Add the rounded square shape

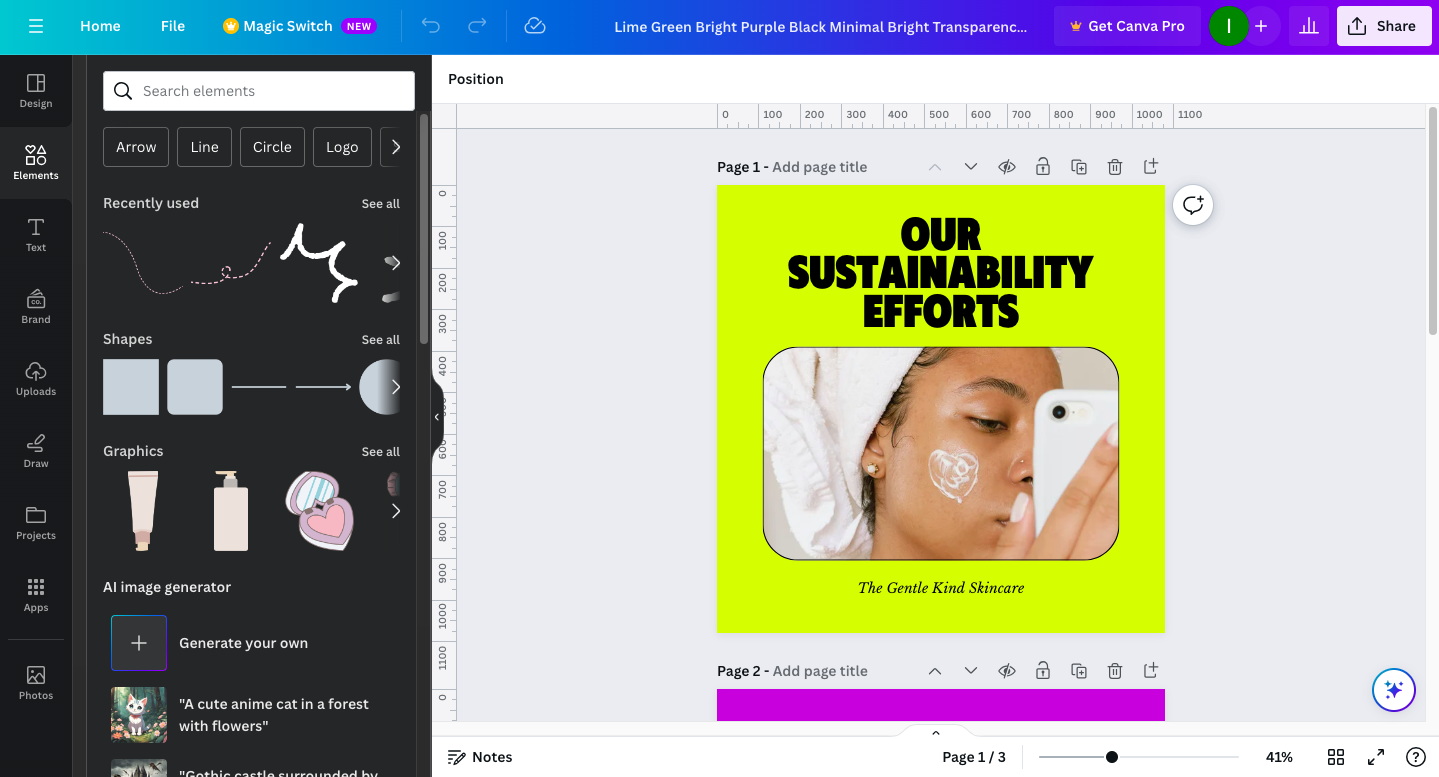[x=195, y=387]
